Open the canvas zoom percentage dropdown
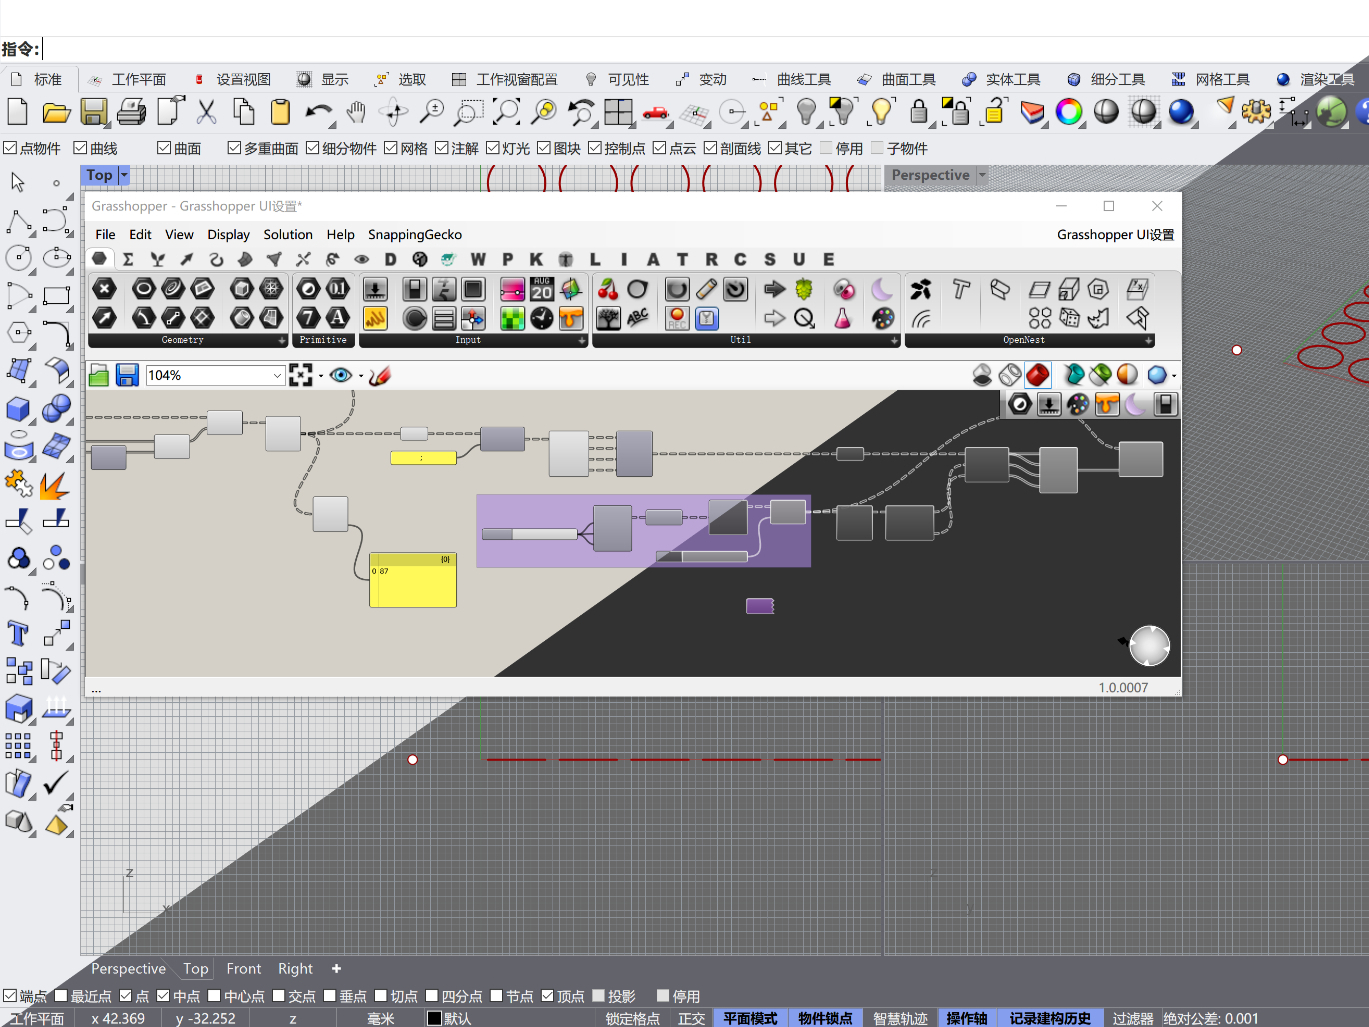The height and width of the screenshot is (1027, 1369). (x=277, y=375)
